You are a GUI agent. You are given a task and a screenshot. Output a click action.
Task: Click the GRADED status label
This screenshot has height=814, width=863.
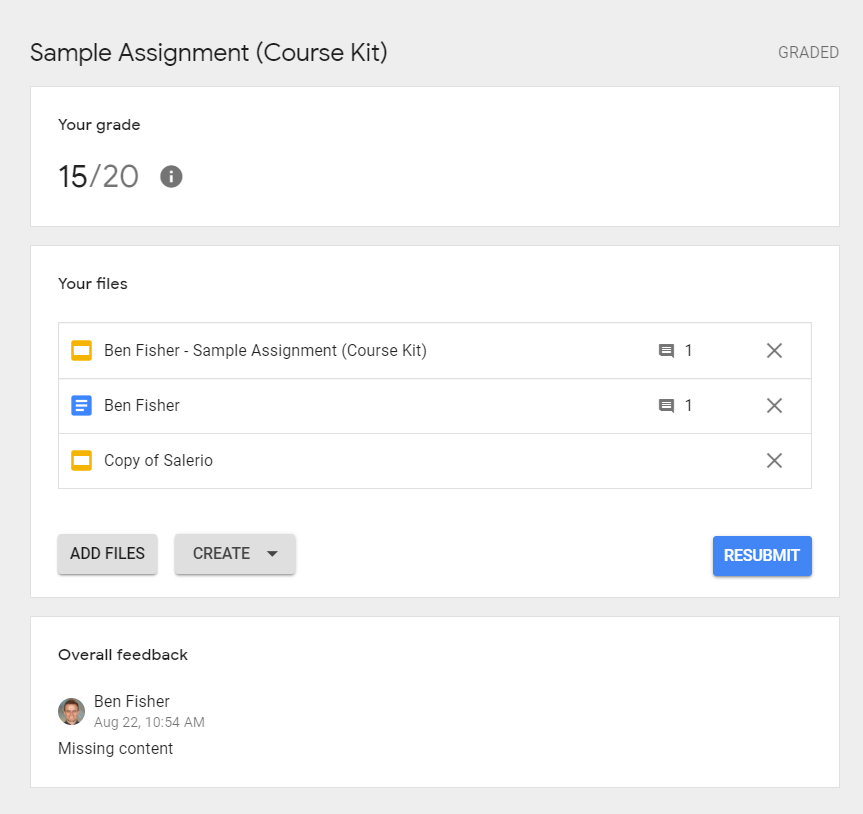click(x=808, y=53)
